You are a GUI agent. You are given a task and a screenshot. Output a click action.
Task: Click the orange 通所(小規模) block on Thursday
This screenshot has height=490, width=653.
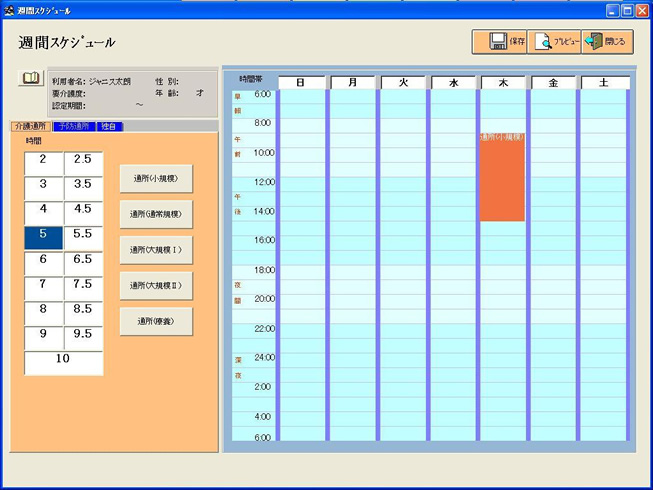[502, 177]
